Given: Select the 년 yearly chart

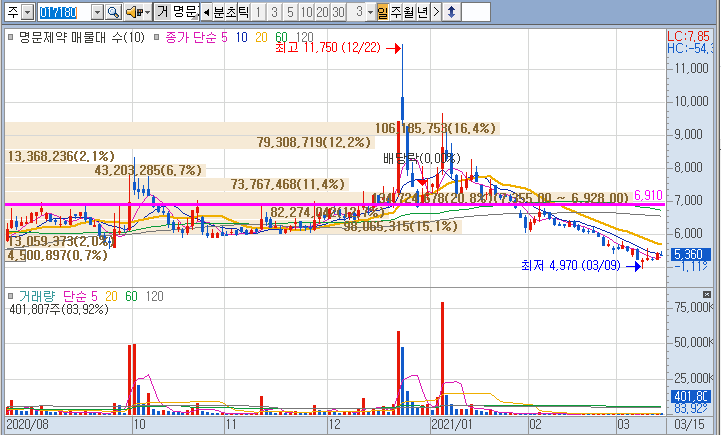Looking at the screenshot, I should [x=423, y=12].
